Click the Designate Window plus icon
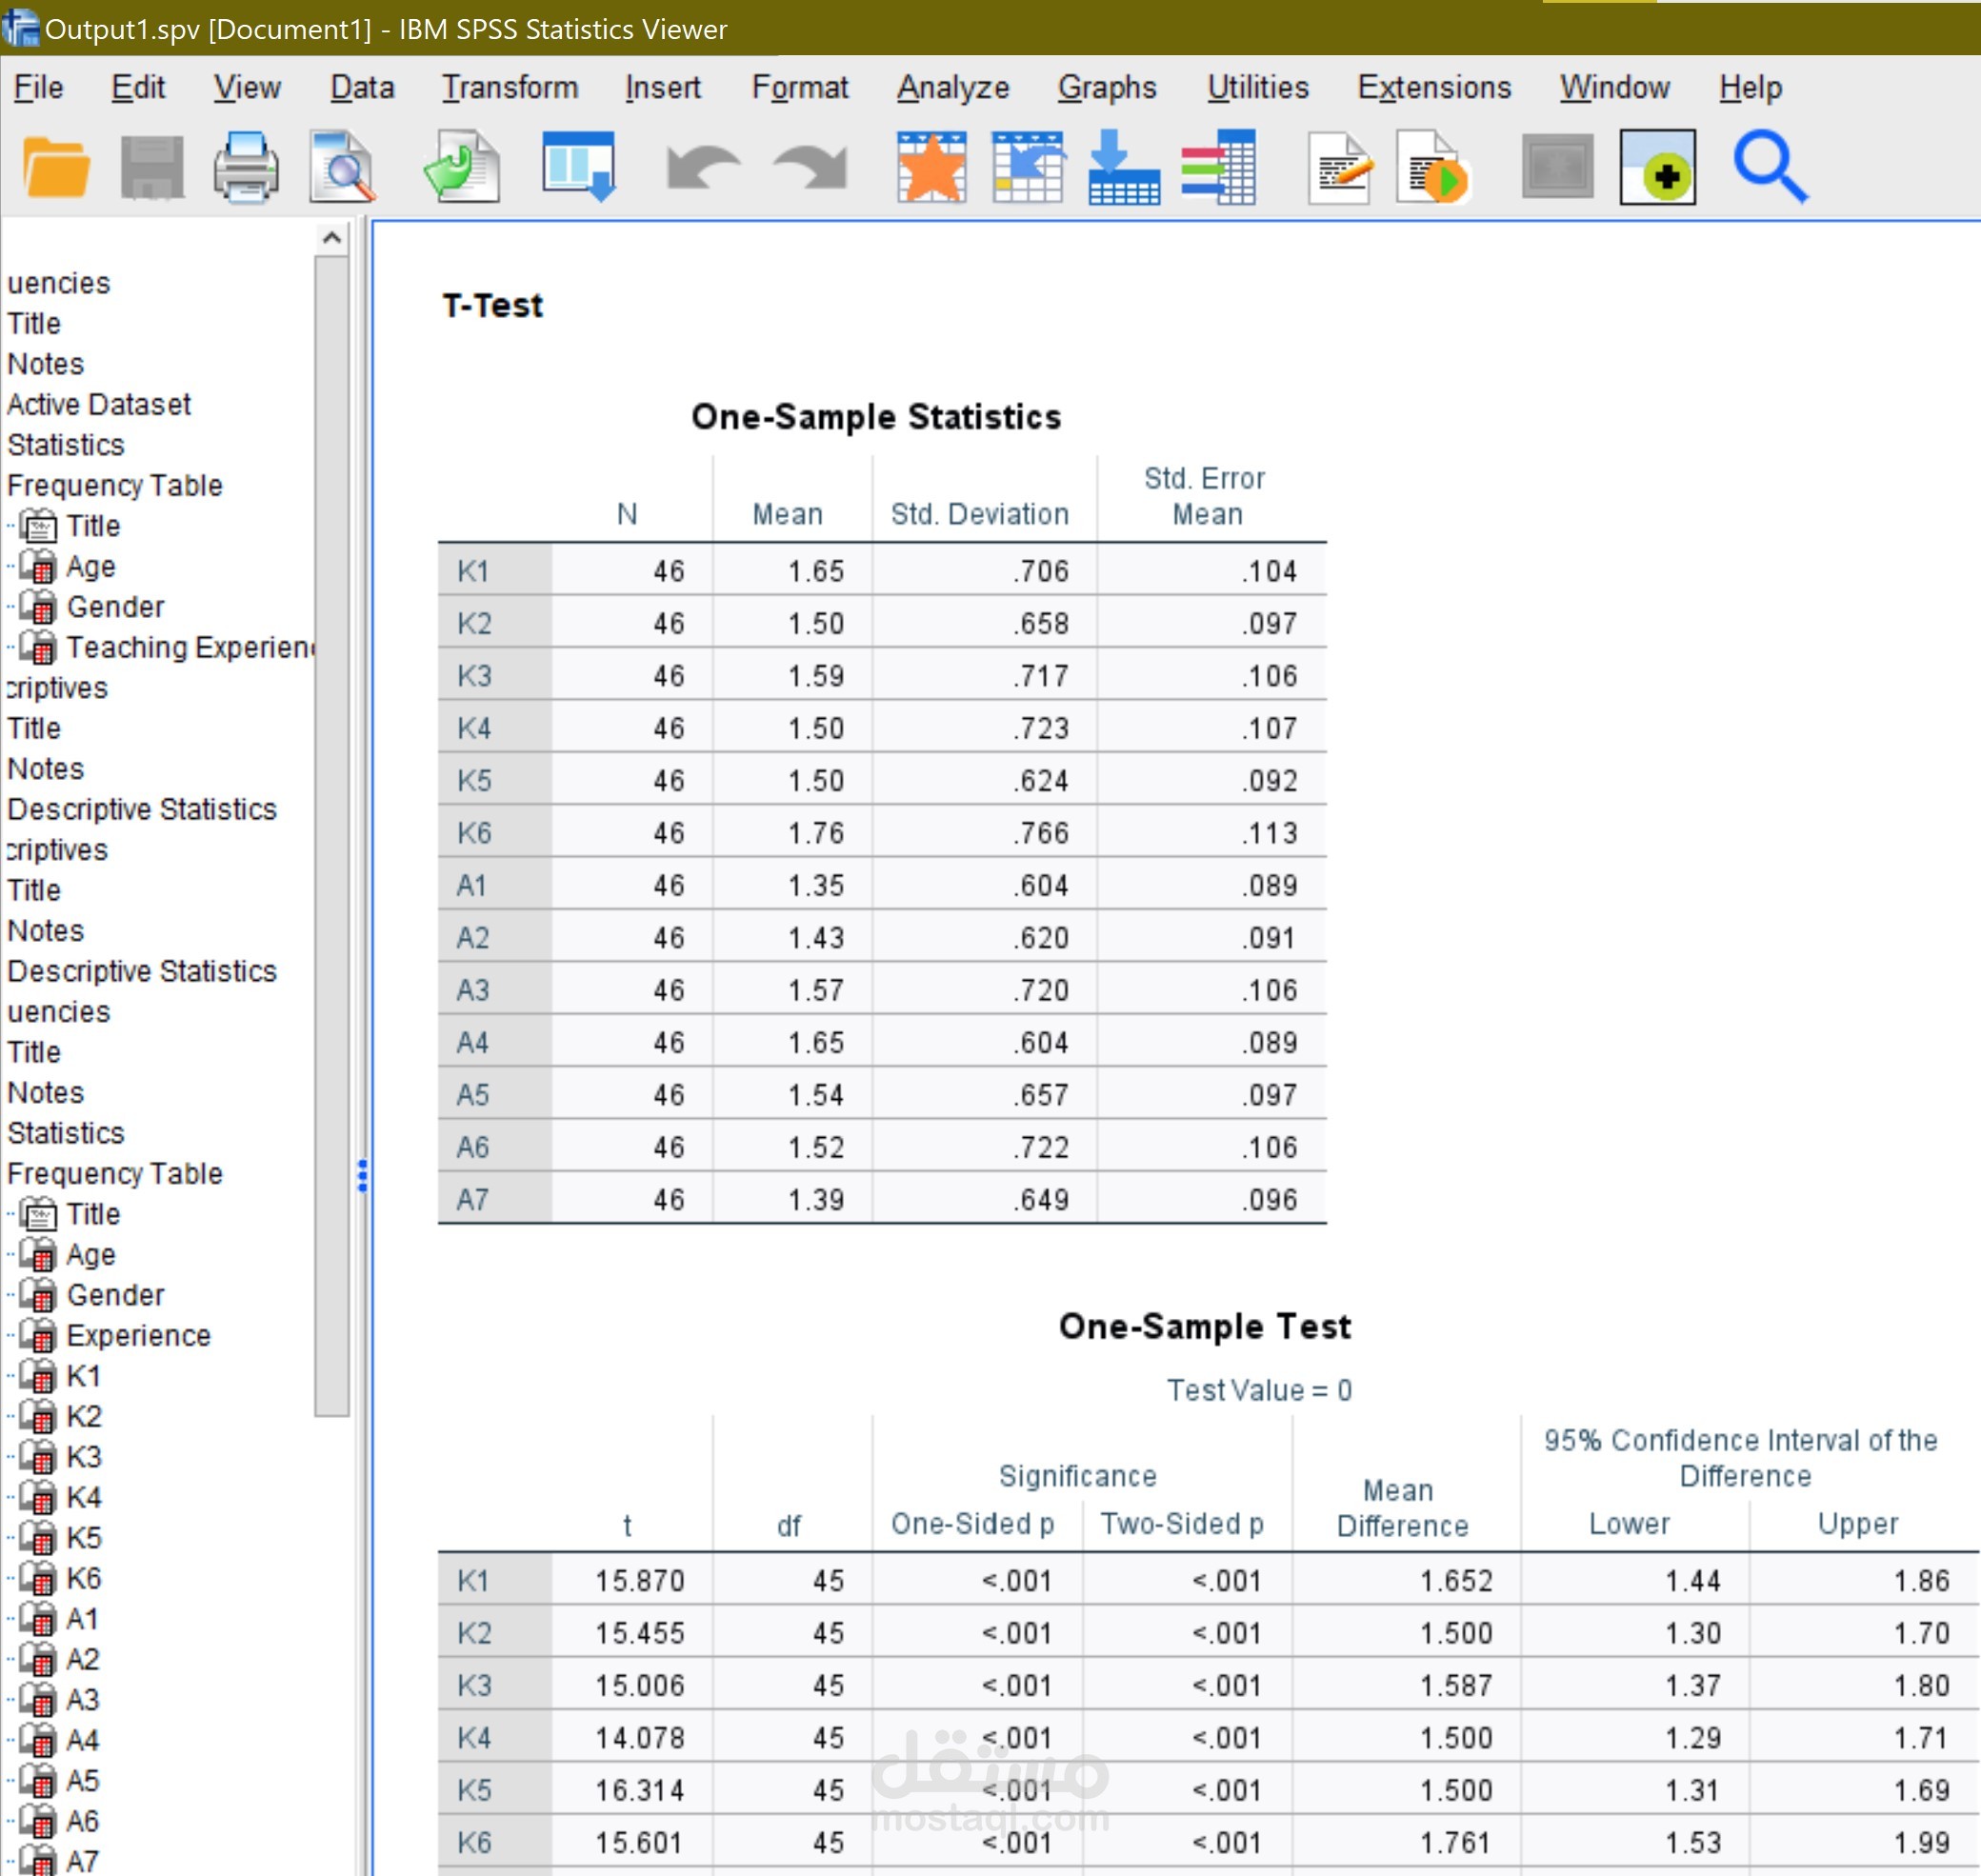Image resolution: width=1981 pixels, height=1876 pixels. click(x=1657, y=167)
